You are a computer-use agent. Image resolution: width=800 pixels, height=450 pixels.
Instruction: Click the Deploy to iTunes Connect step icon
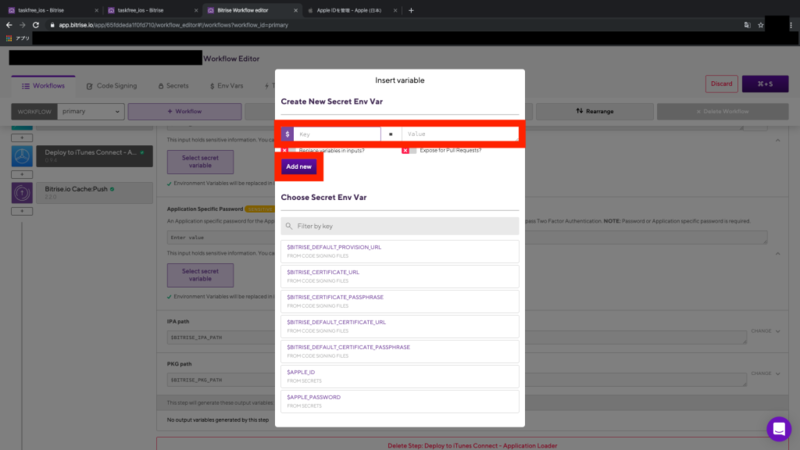[x=22, y=157]
